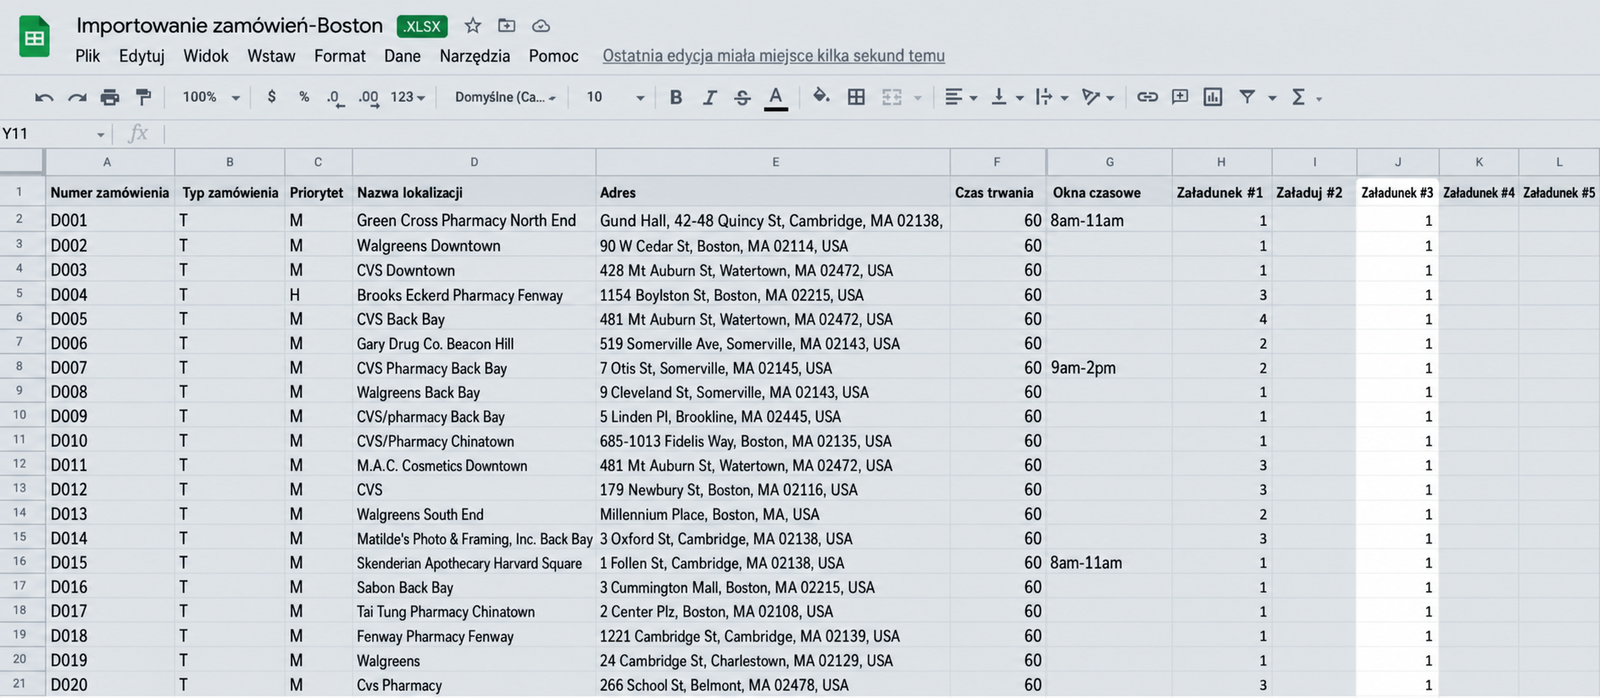Select column D header

pos(474,161)
